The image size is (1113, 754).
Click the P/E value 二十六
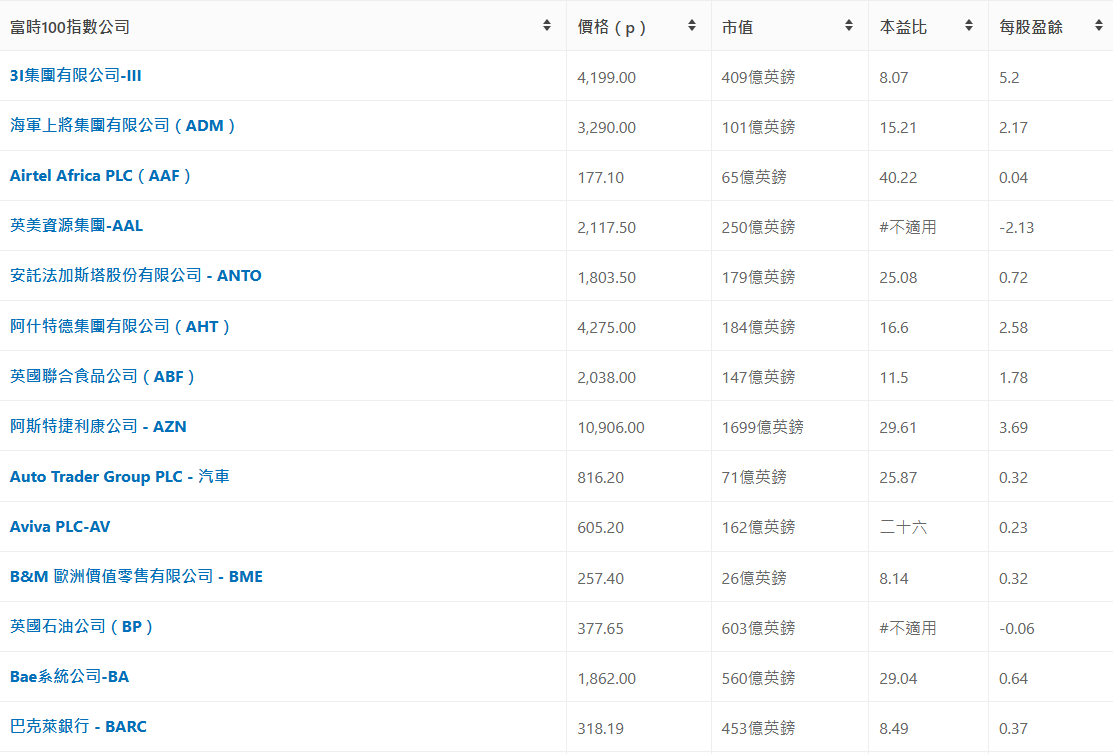click(903, 528)
